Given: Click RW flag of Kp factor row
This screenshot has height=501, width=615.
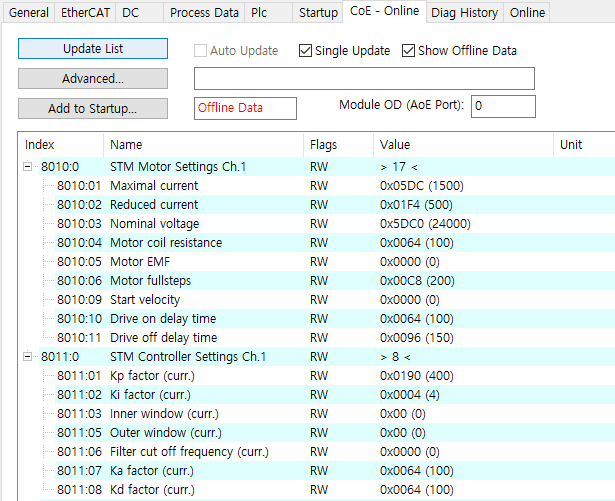Looking at the screenshot, I should [x=319, y=376].
